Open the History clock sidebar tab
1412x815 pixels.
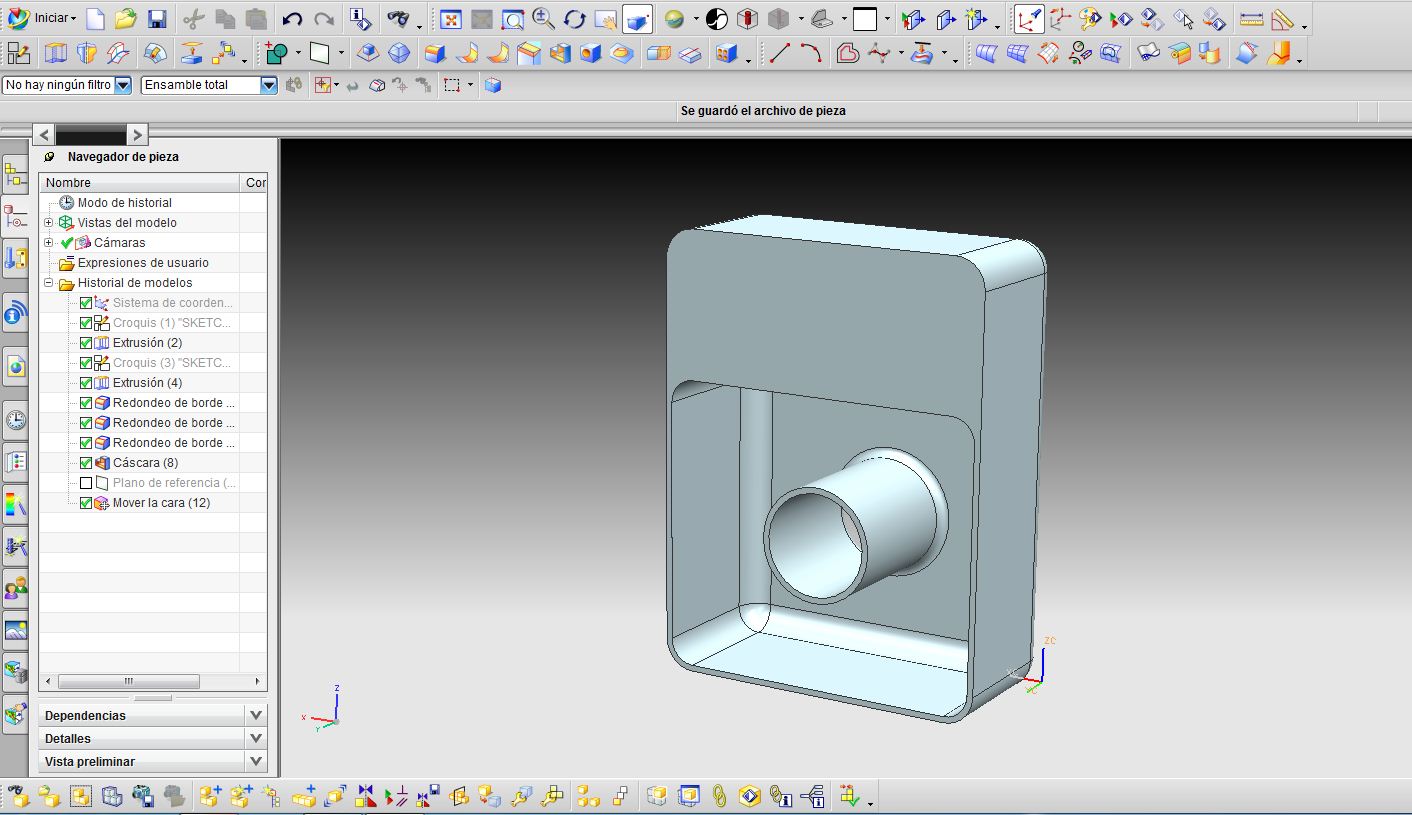point(15,420)
